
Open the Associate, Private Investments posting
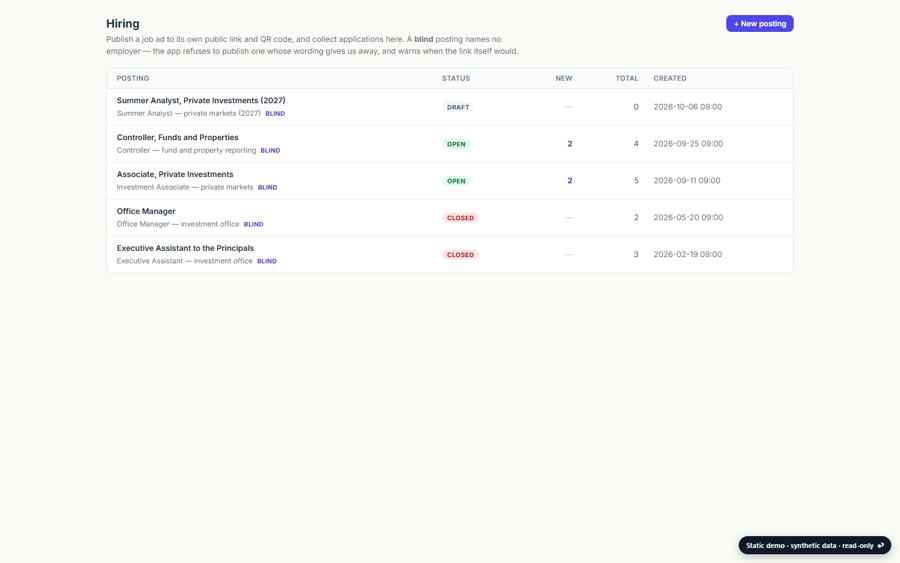[175, 174]
